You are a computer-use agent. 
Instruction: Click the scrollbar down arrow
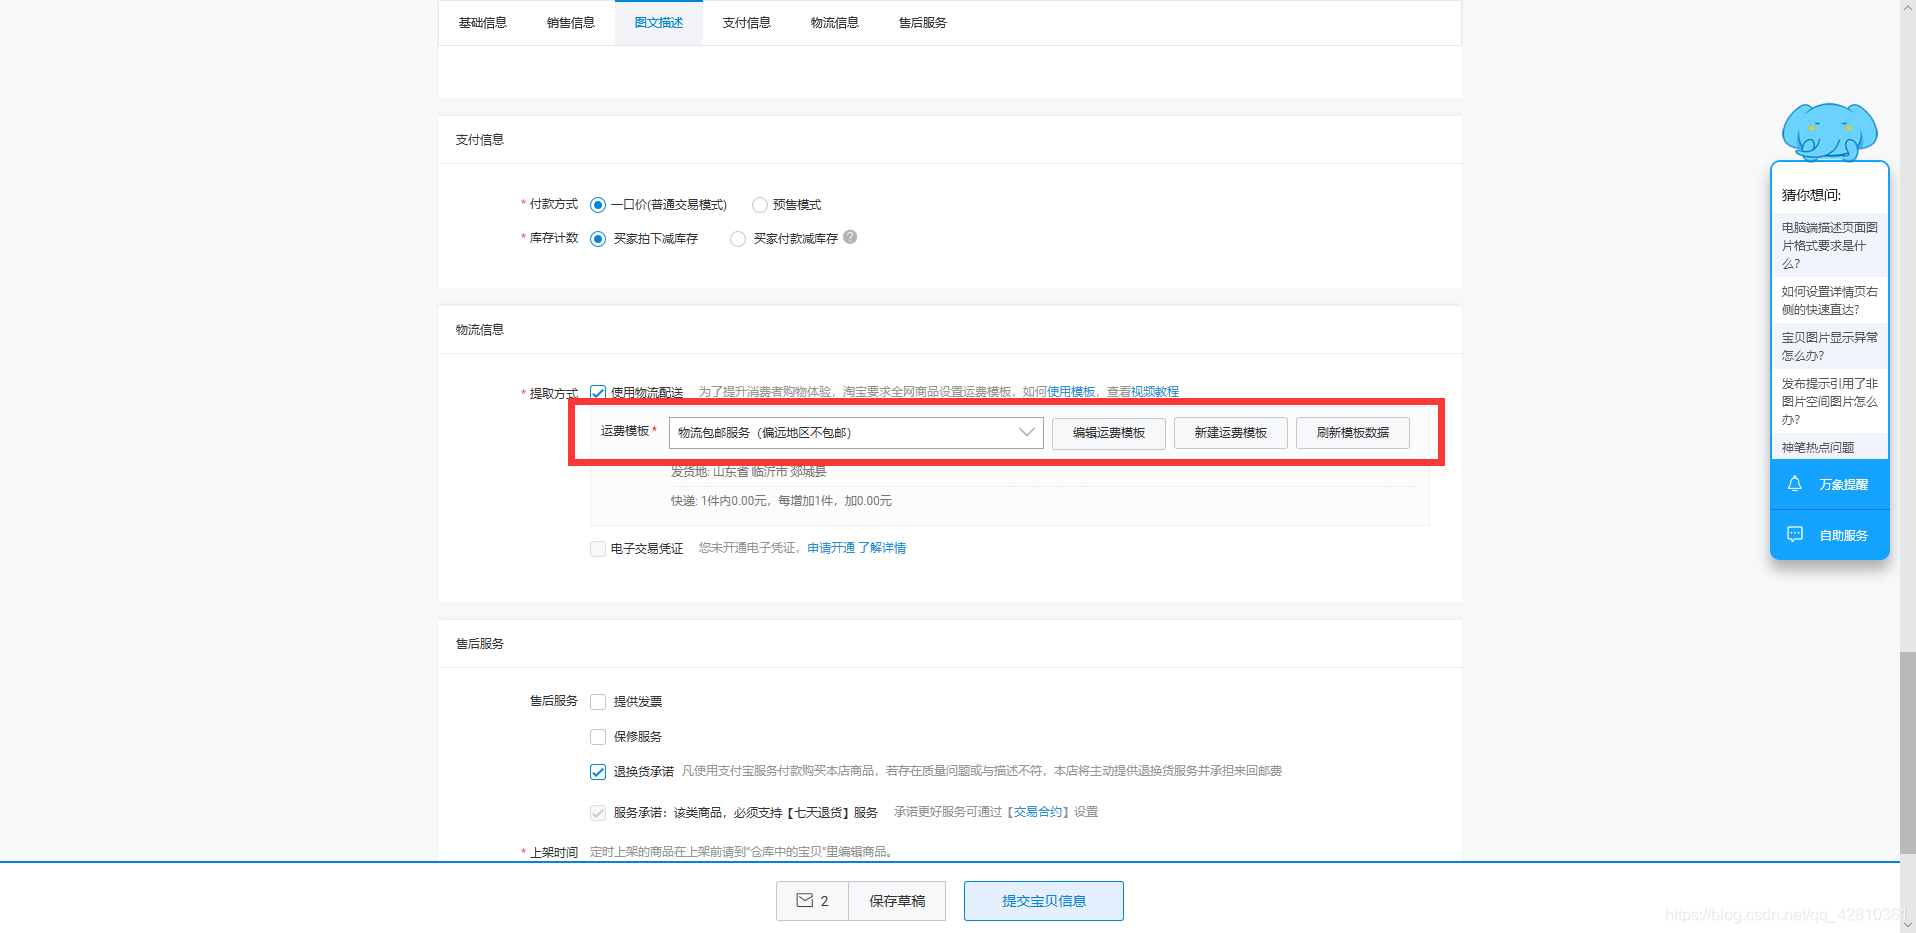tap(1908, 925)
